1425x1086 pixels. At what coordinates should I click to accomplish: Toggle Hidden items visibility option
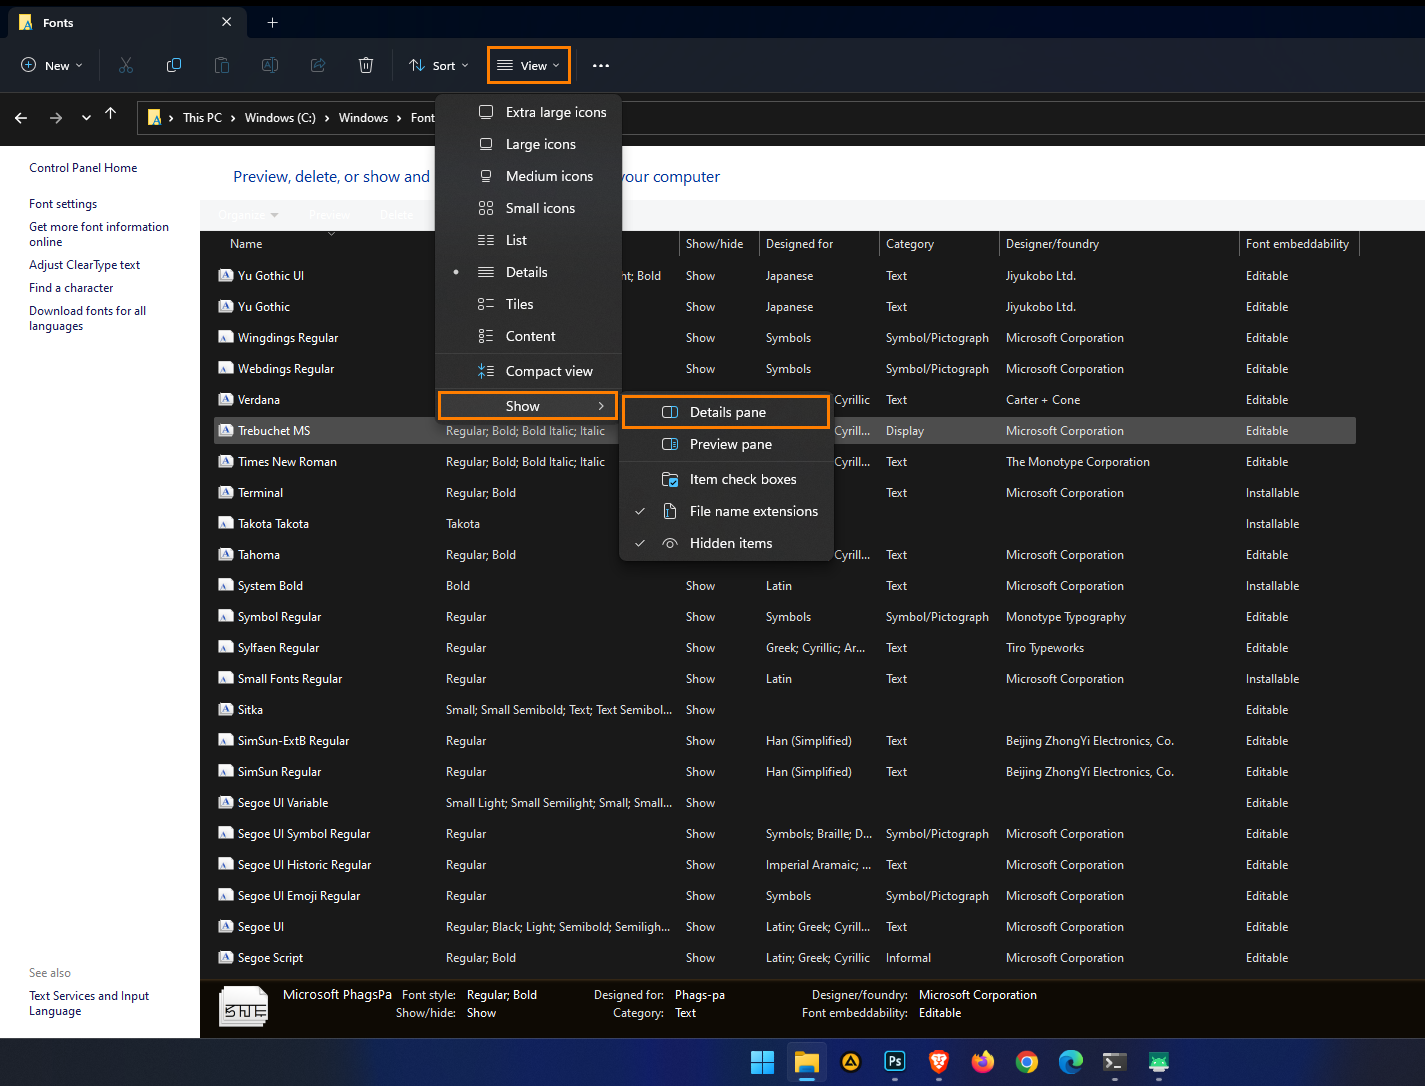click(x=727, y=543)
